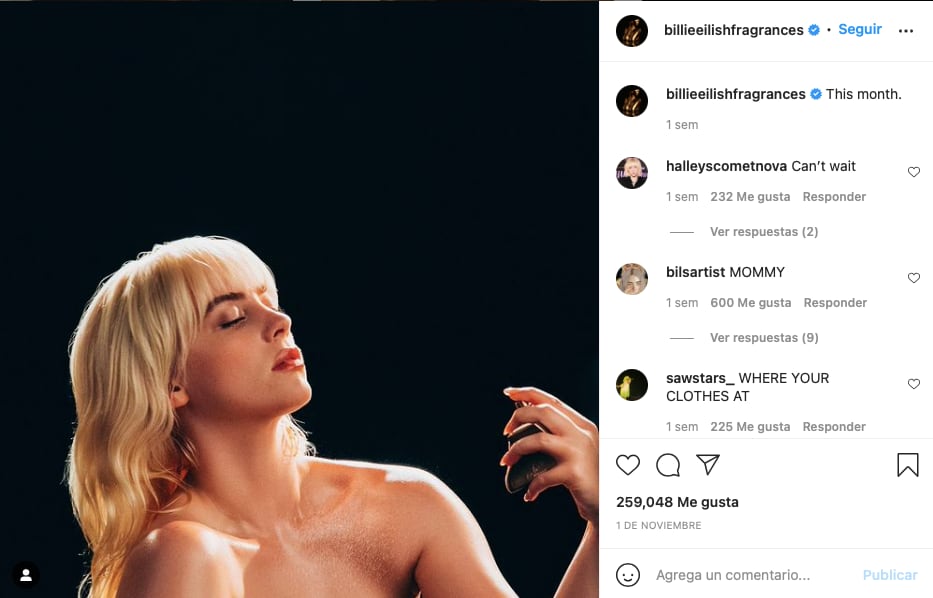Like the post using the heart icon
The width and height of the screenshot is (933, 598).
click(628, 465)
